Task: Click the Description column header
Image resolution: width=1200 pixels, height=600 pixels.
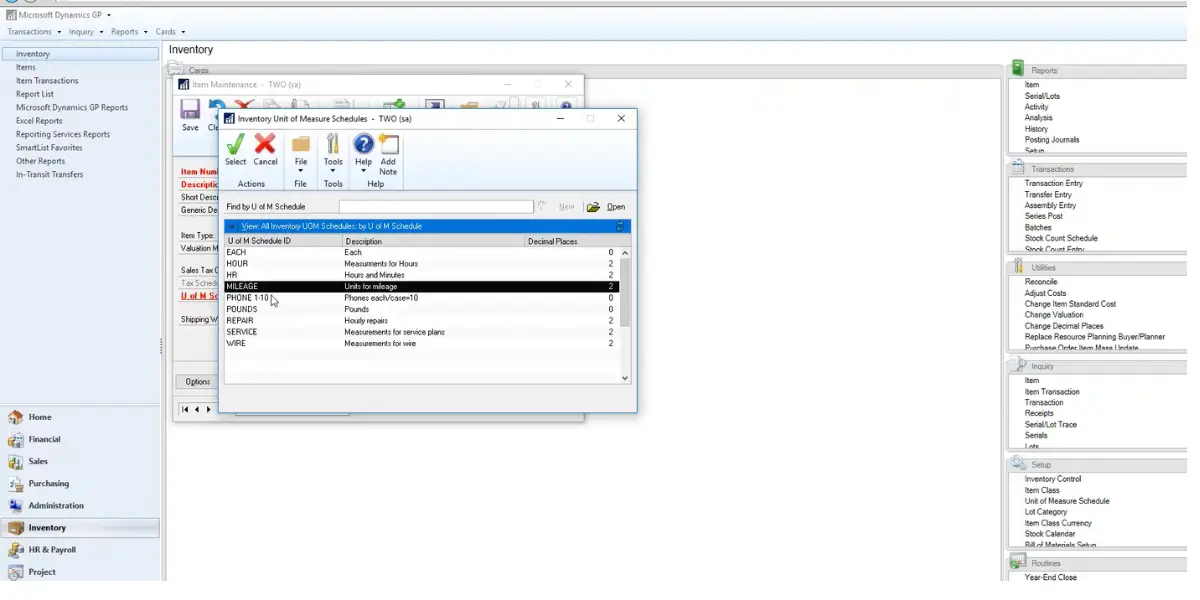Action: tap(434, 241)
